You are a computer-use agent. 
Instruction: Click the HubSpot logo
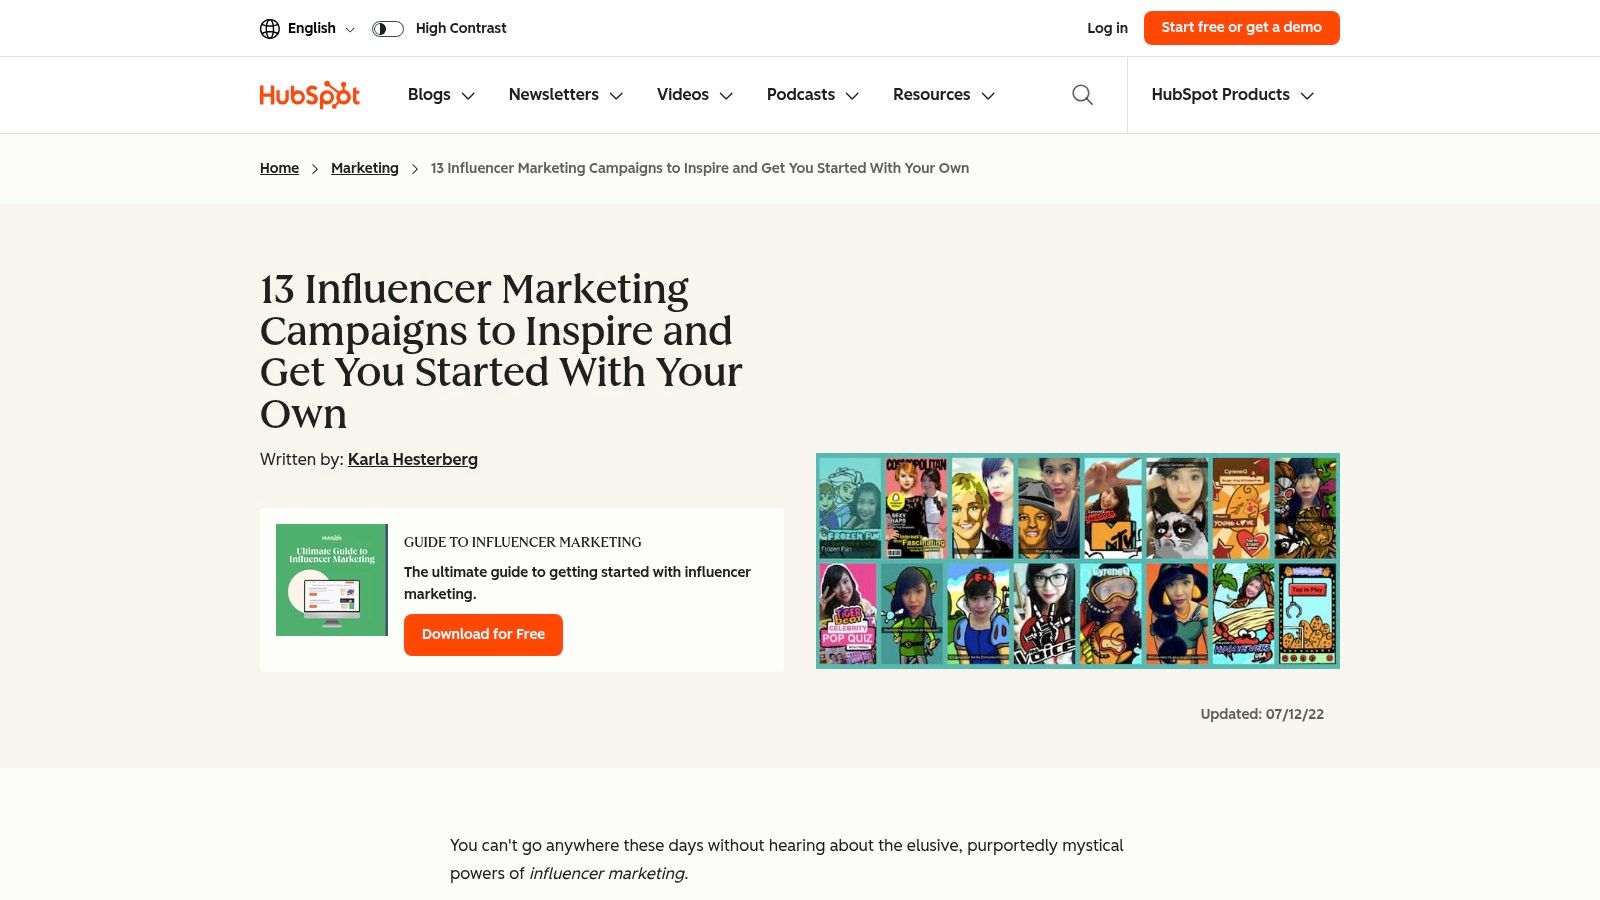coord(309,95)
